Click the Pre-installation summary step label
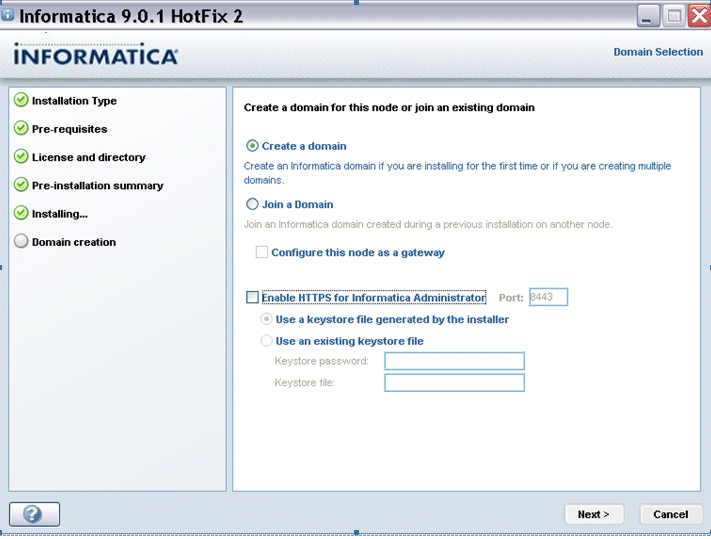 click(97, 186)
